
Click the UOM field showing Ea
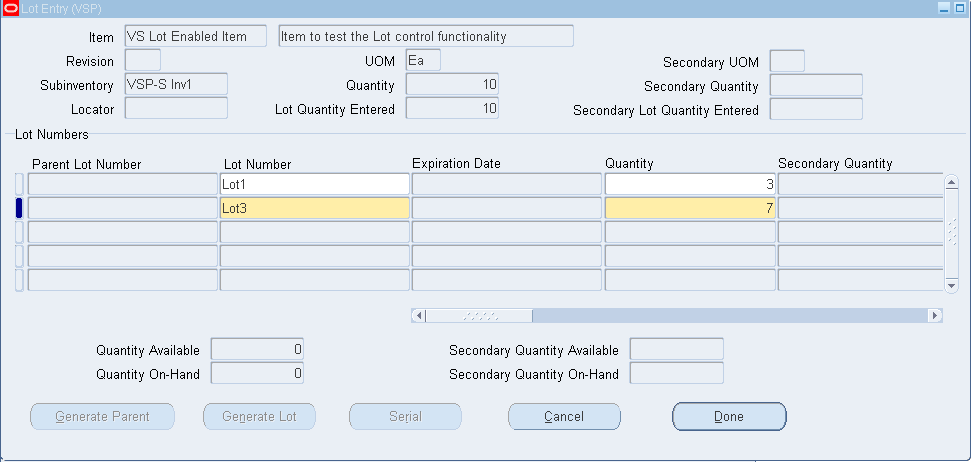pyautogui.click(x=424, y=60)
